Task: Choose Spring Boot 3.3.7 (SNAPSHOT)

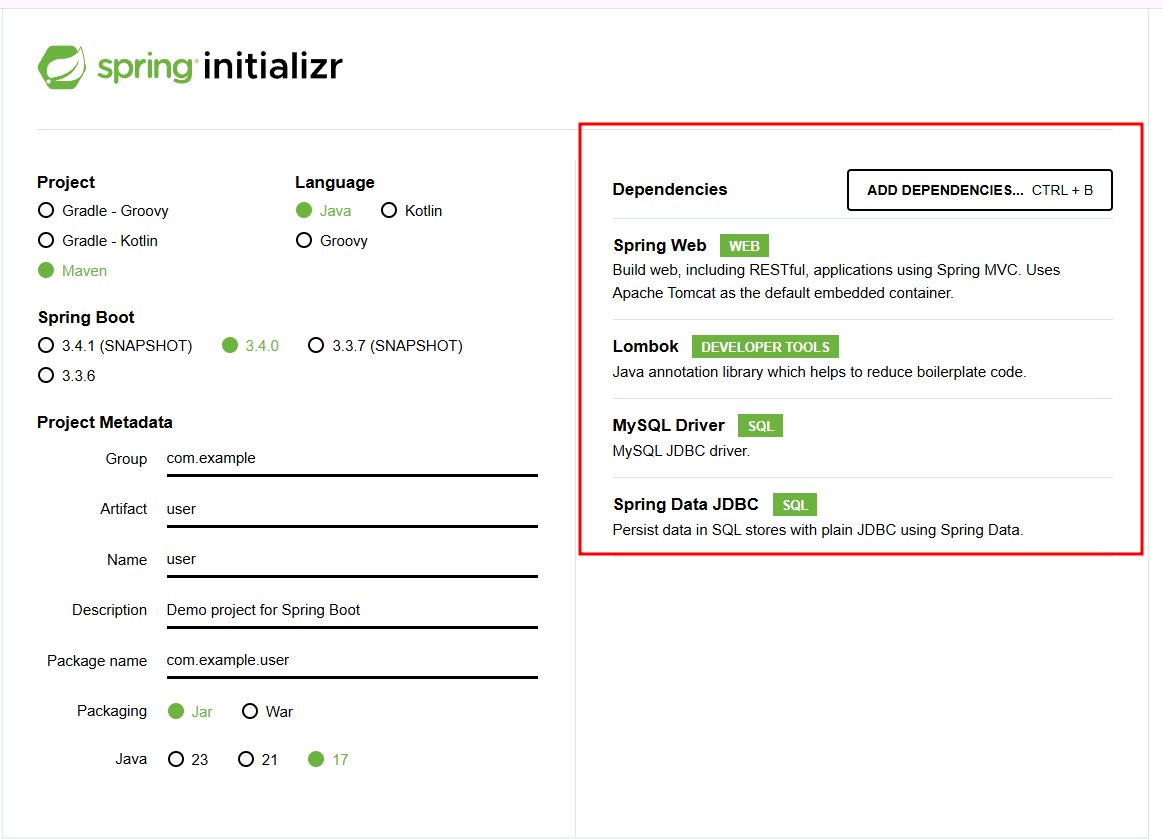Action: [x=386, y=346]
